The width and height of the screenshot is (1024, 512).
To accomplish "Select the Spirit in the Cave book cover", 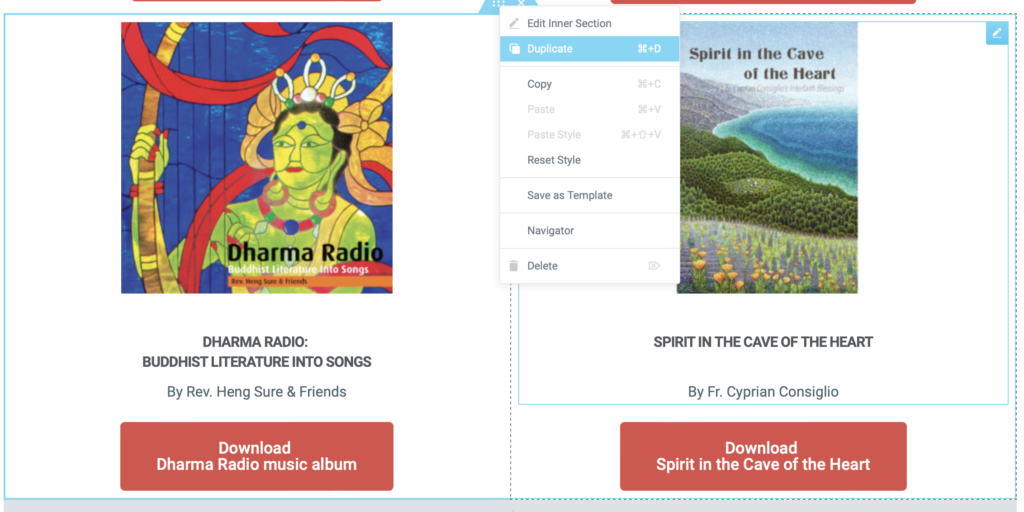I will (768, 158).
